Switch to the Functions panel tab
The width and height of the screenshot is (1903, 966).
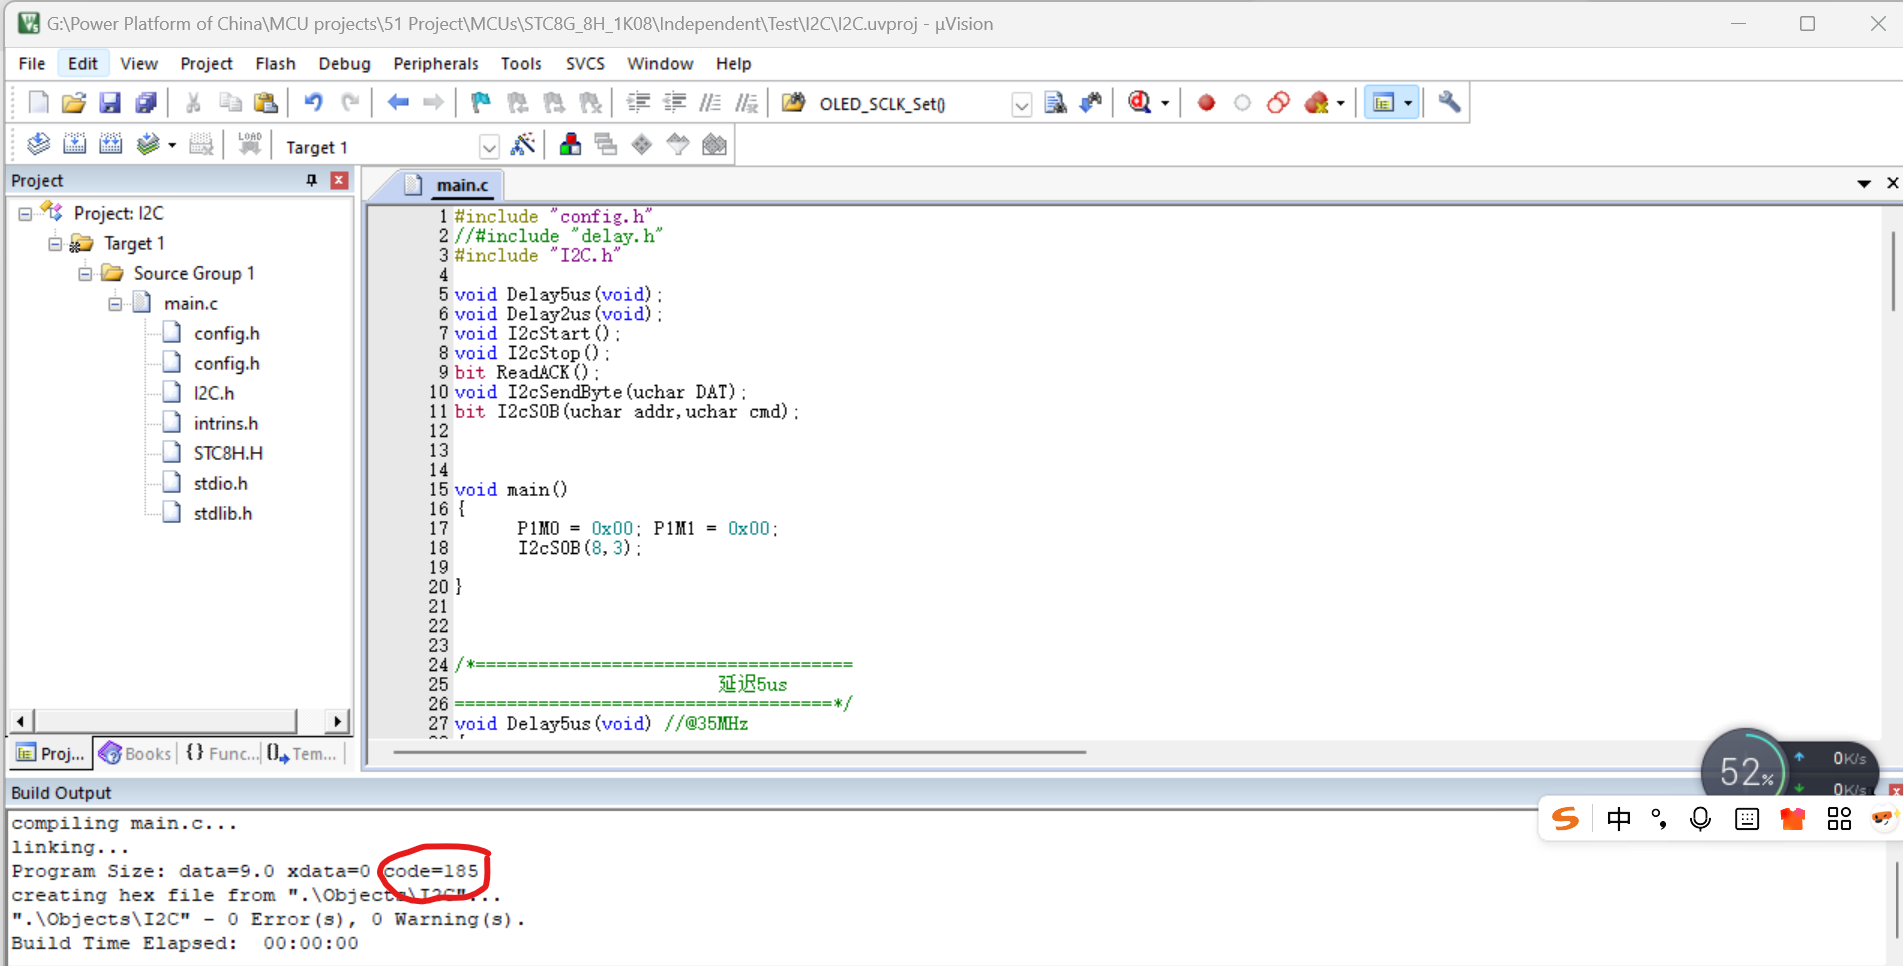(220, 754)
